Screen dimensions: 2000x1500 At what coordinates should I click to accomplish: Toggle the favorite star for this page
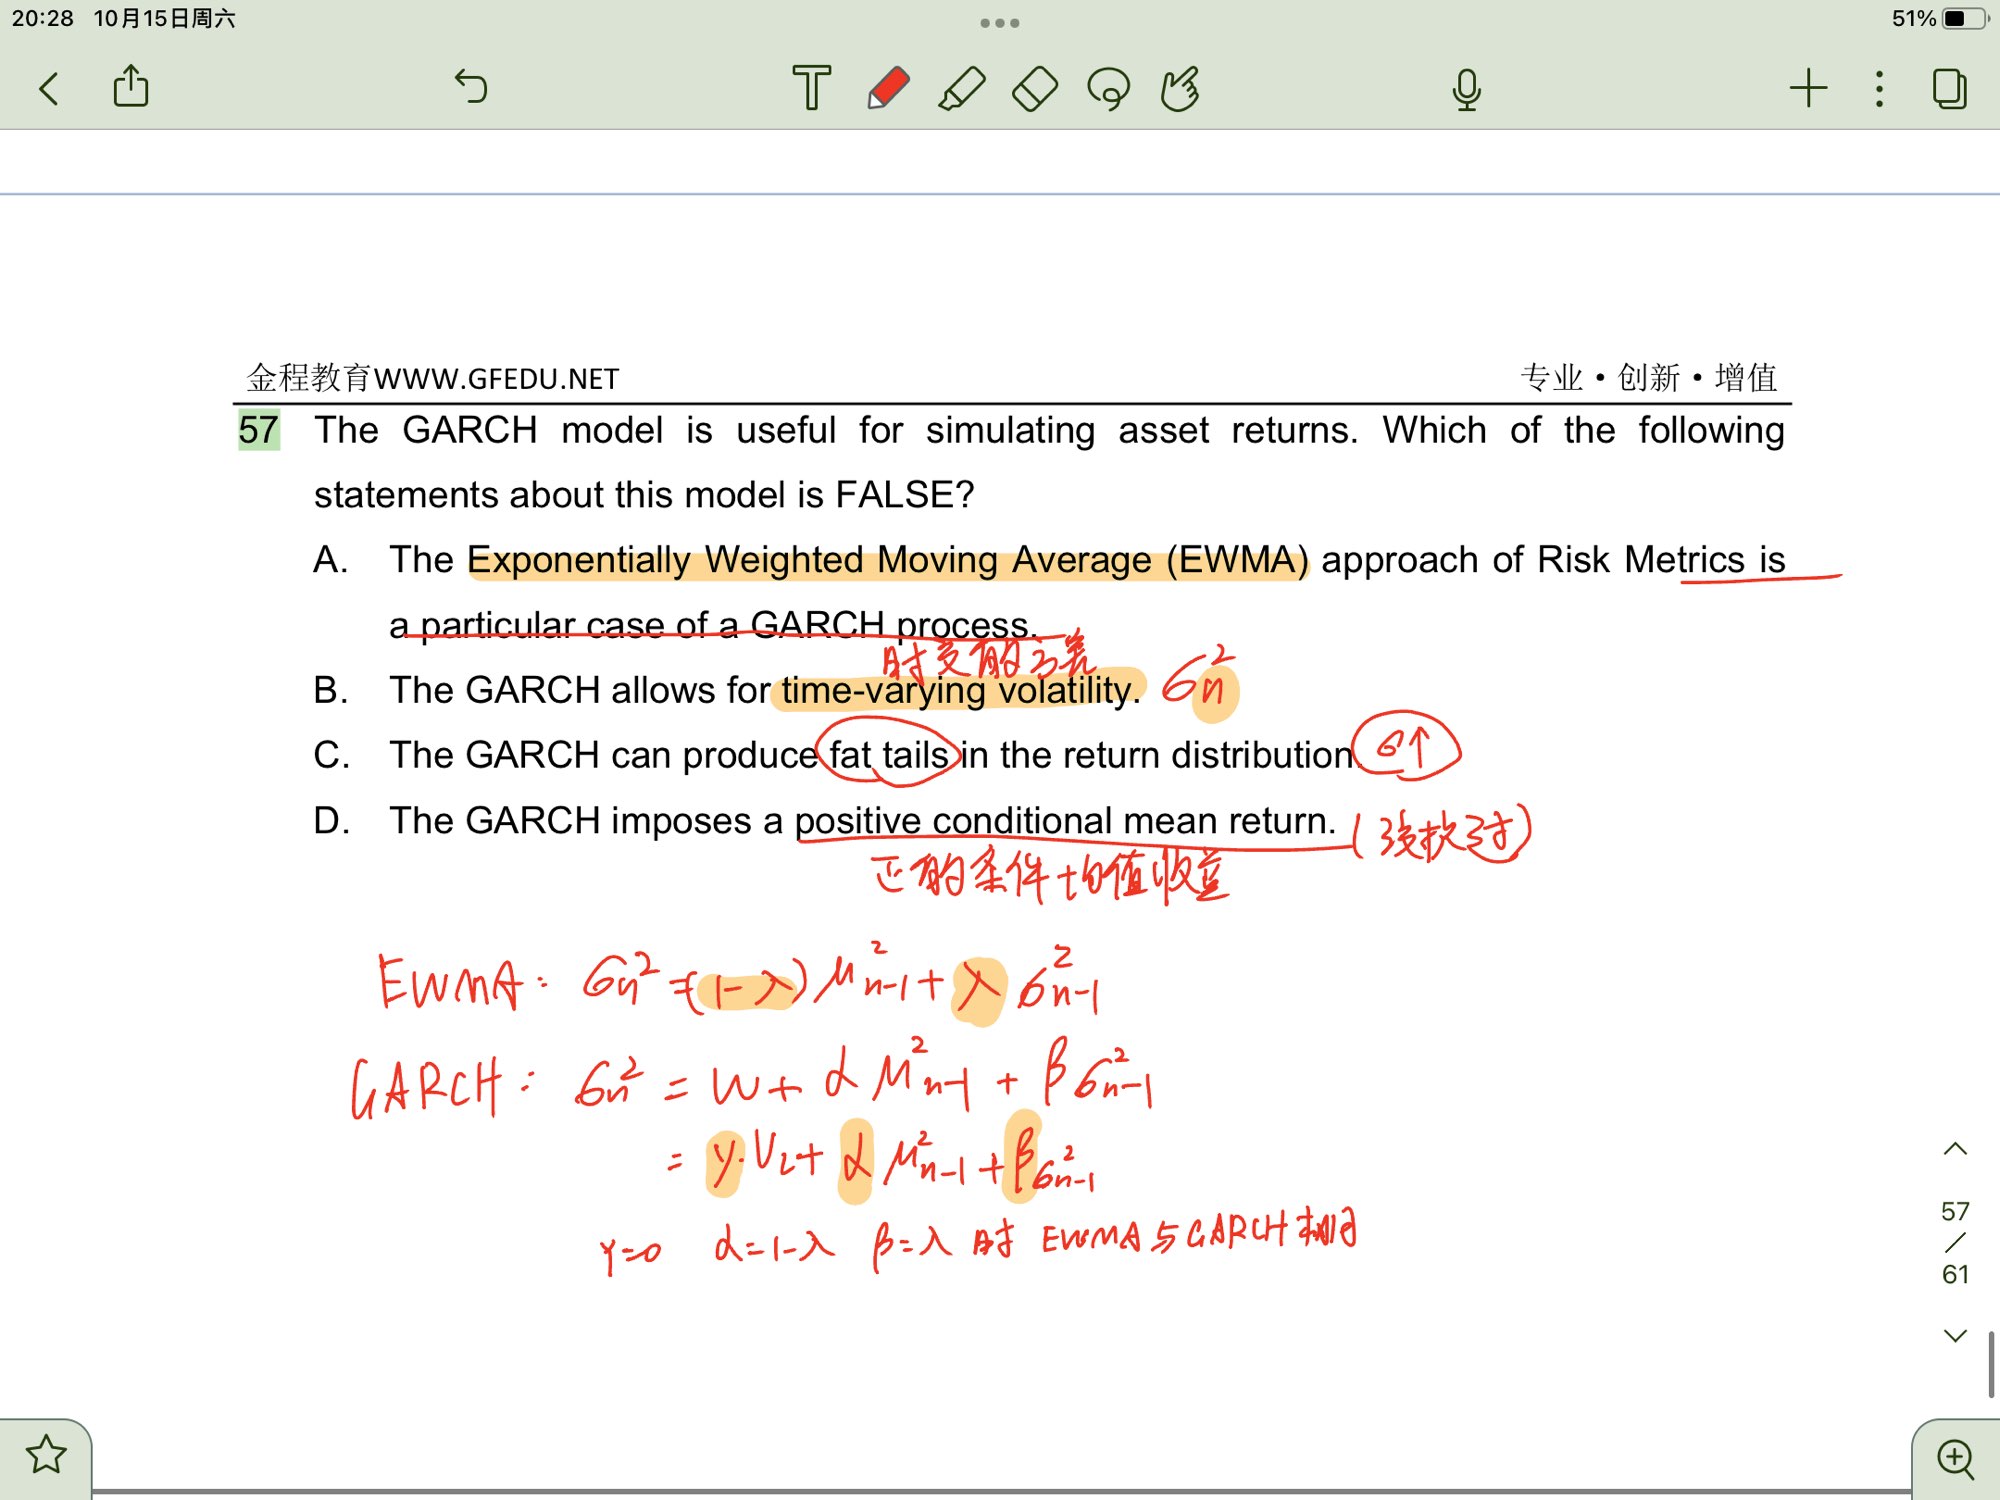46,1455
